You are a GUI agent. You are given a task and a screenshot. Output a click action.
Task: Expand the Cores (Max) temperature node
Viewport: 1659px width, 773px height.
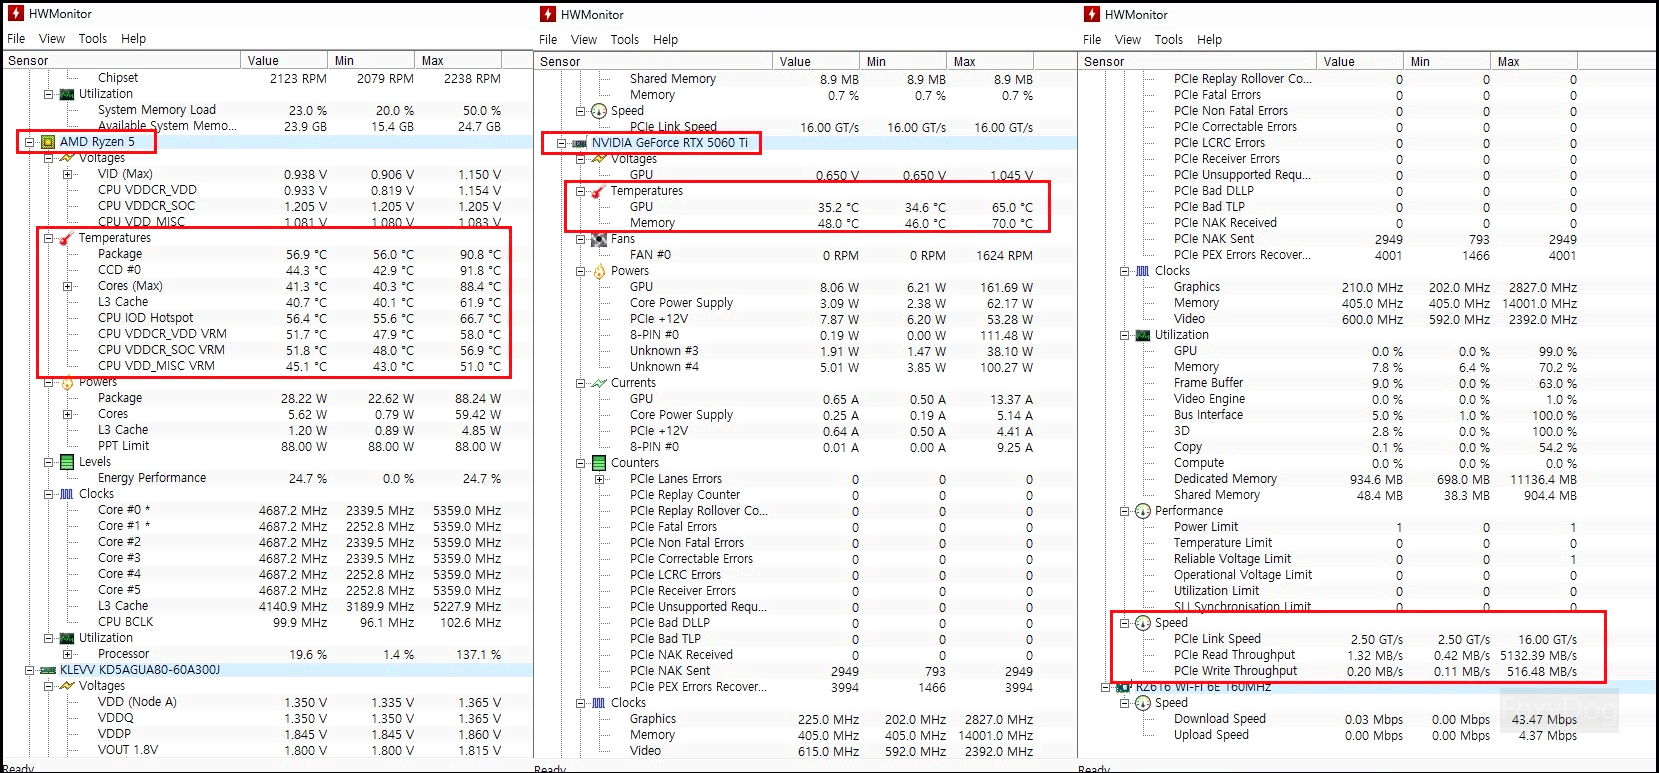(x=67, y=286)
